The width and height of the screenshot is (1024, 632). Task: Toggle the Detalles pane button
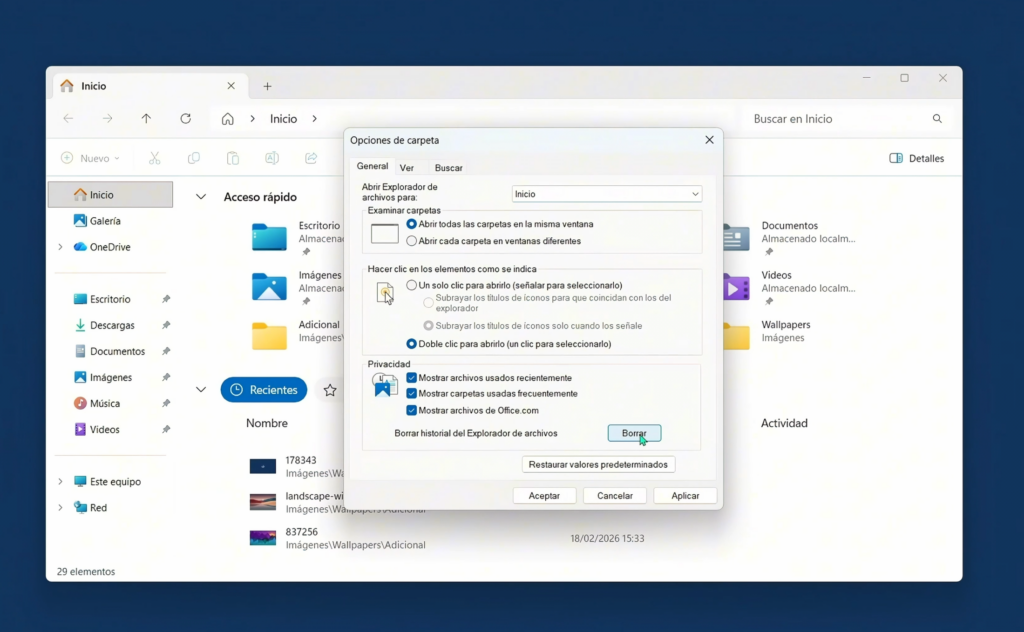916,158
